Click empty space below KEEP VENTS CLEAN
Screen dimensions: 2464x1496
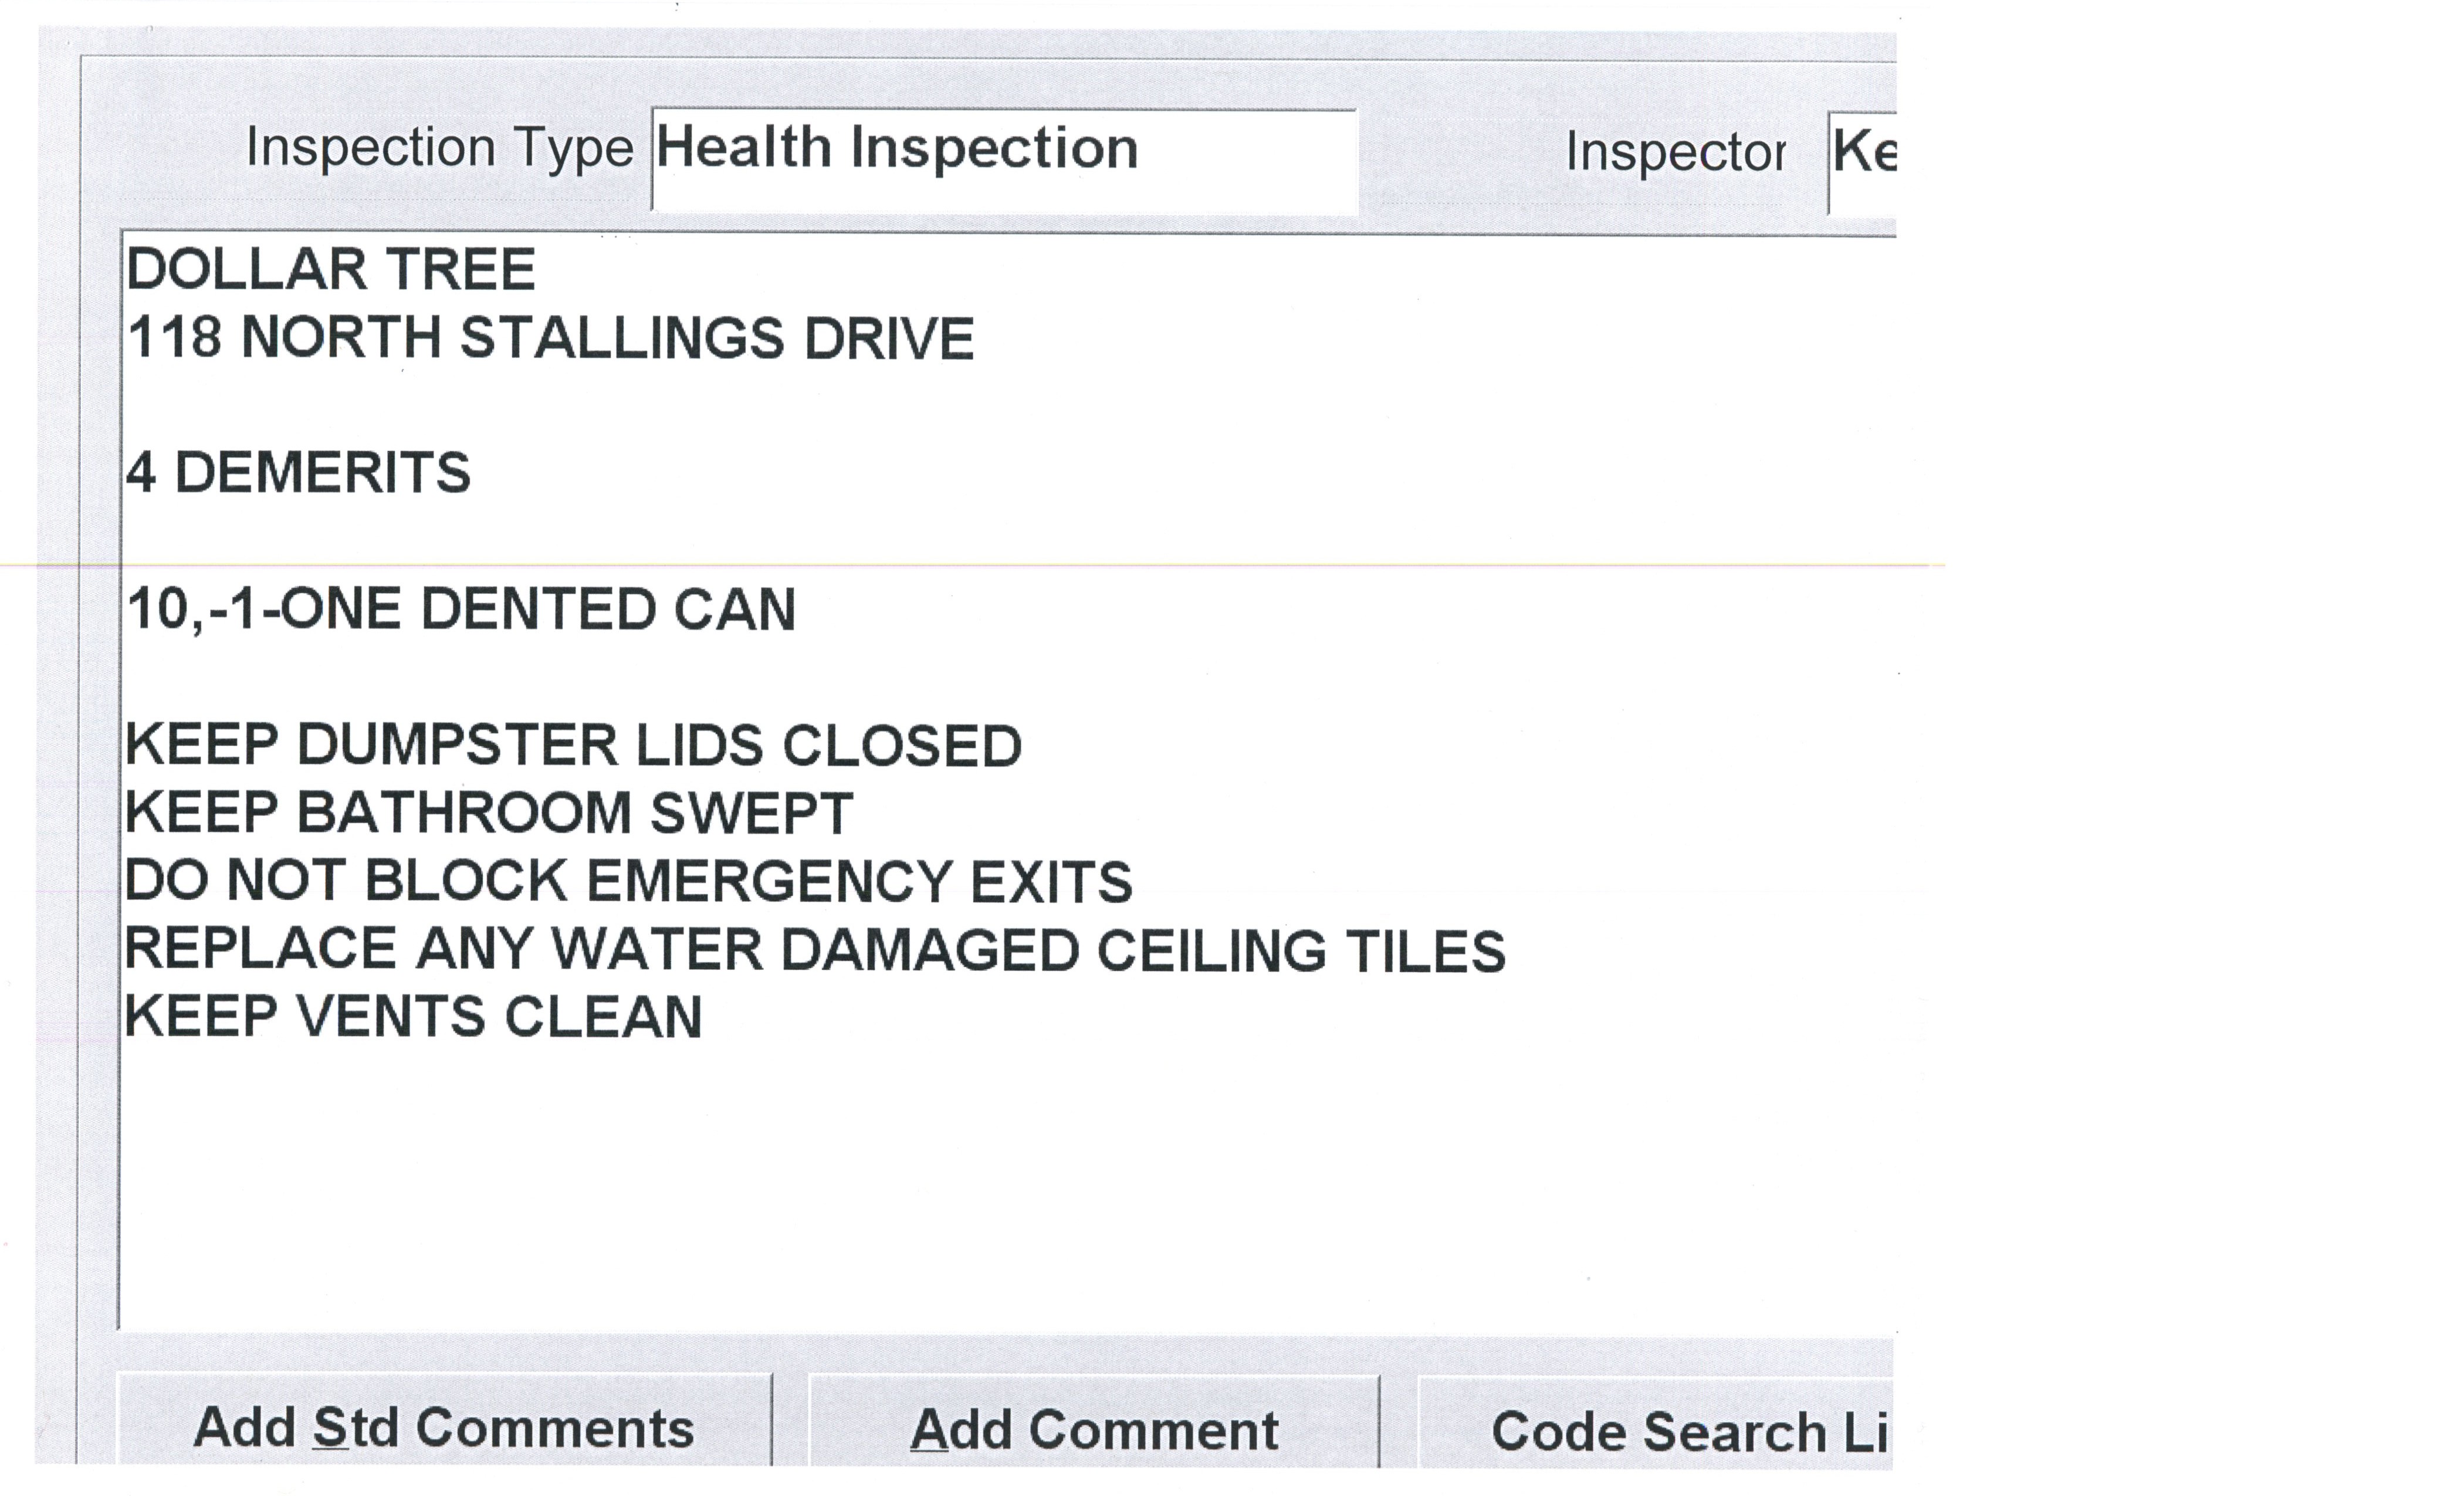[x=800, y=1180]
